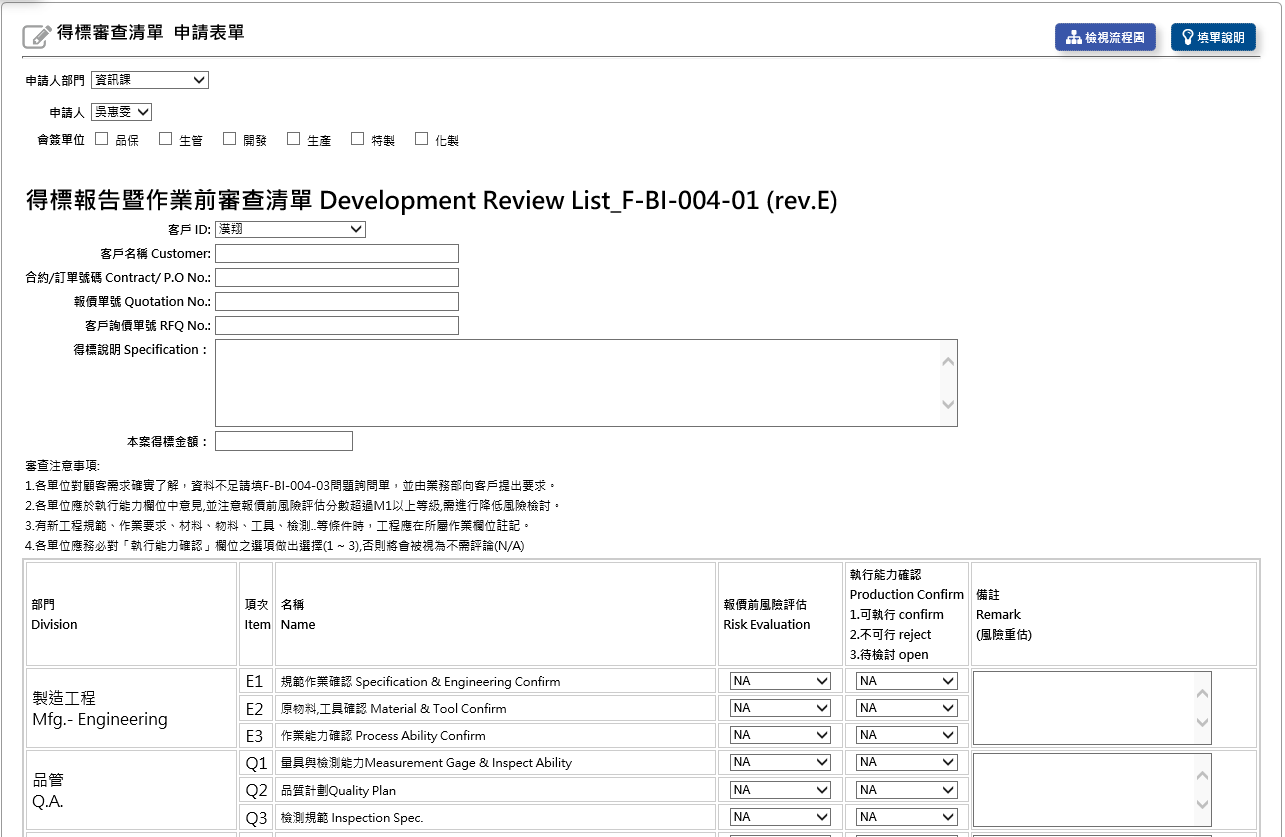Image resolution: width=1285 pixels, height=837 pixels.
Task: Focus the Contract/P.O No. text field
Action: (336, 277)
